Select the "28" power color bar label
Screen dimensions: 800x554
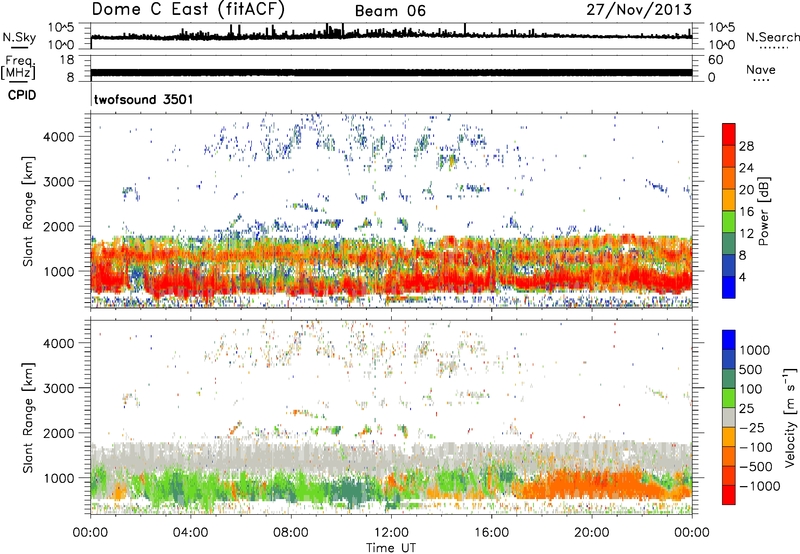tap(746, 146)
